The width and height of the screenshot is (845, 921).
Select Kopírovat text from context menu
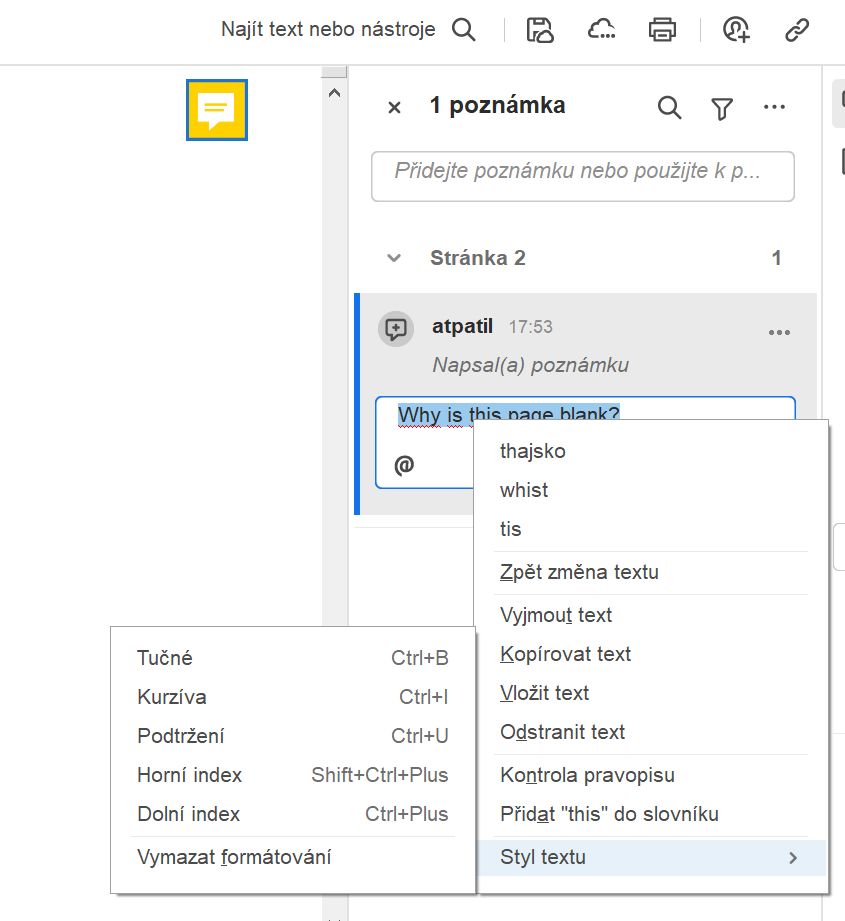pos(565,653)
